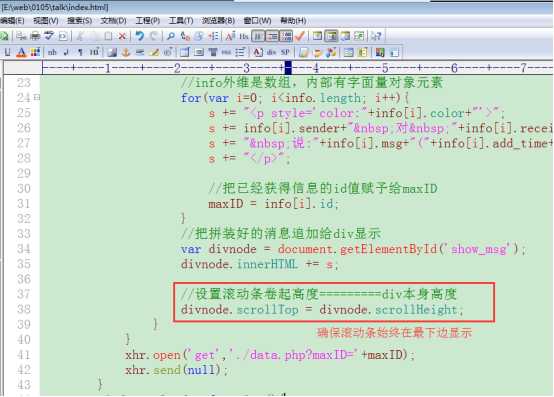554x397 pixels.
Task: Toggle the pressed directory window button
Action: point(331,36)
